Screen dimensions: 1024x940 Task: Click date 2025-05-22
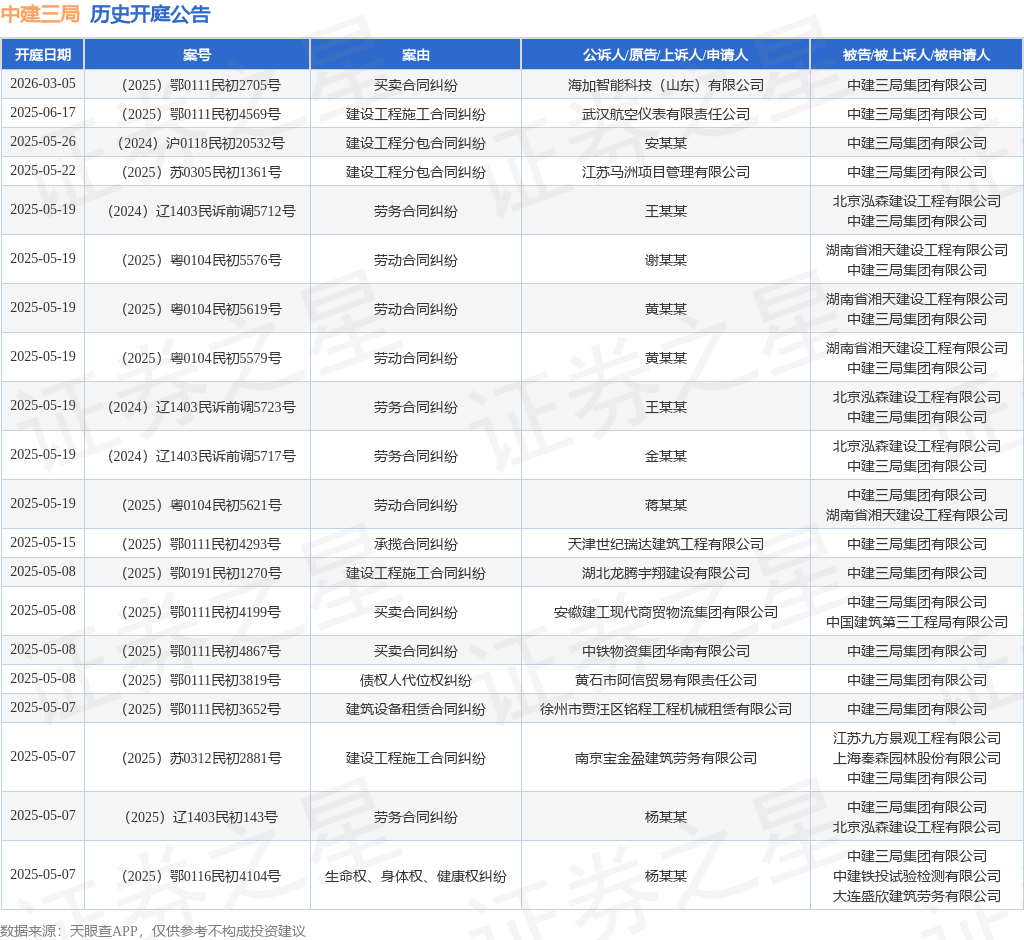(x=42, y=170)
